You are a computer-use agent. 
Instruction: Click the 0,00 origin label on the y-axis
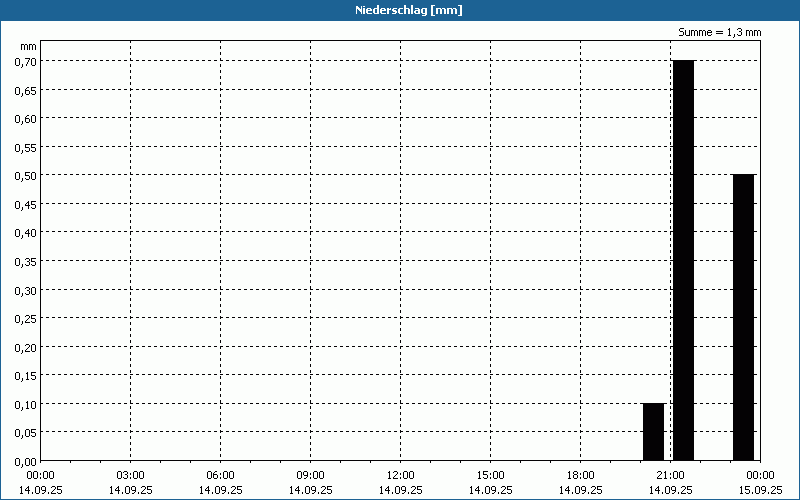(24, 461)
